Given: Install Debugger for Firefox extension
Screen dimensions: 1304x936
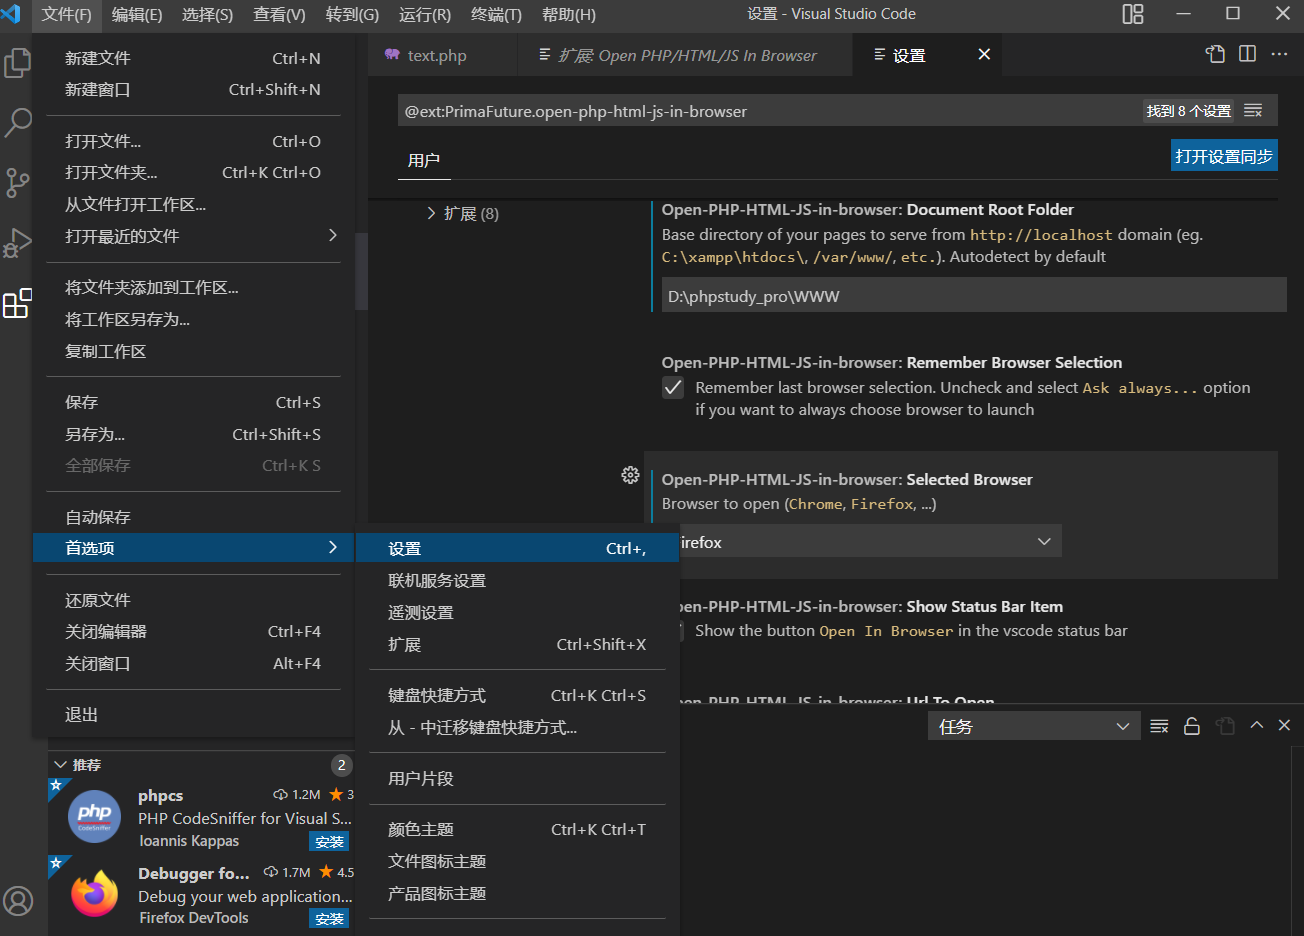Looking at the screenshot, I should pos(329,918).
